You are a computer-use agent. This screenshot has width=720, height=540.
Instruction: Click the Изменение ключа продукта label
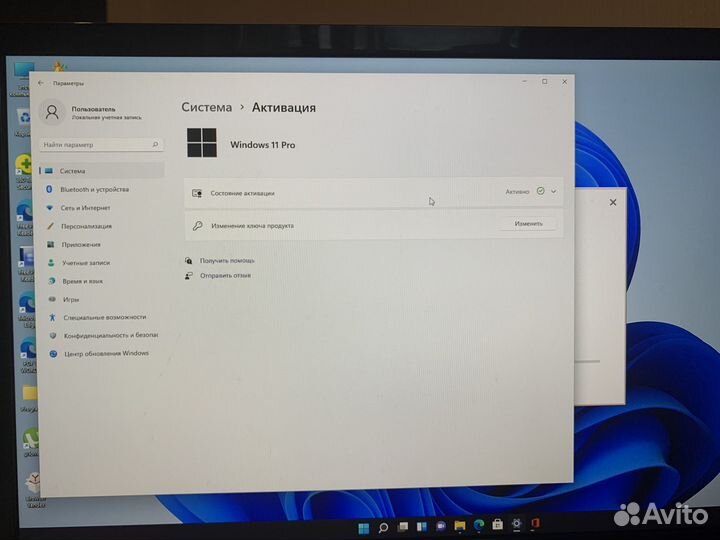(253, 225)
